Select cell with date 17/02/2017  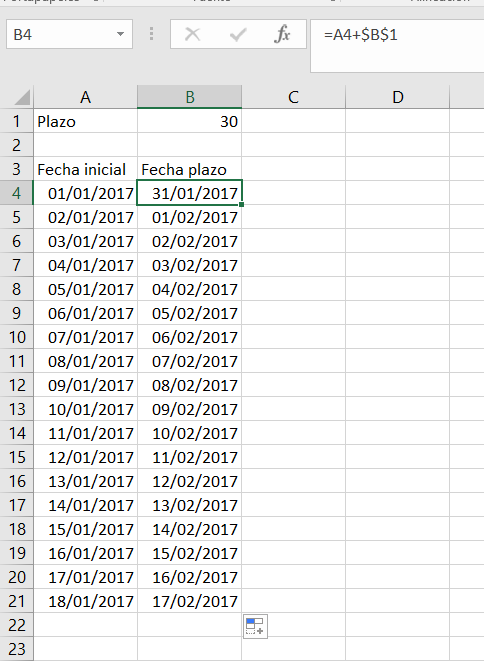point(189,601)
